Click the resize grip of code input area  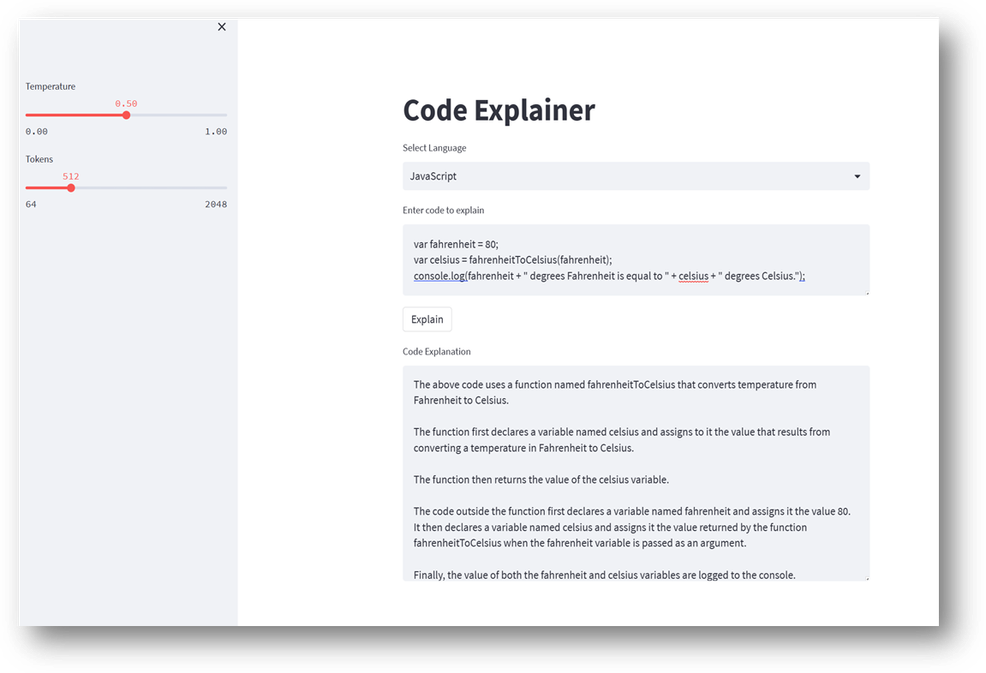[867, 292]
